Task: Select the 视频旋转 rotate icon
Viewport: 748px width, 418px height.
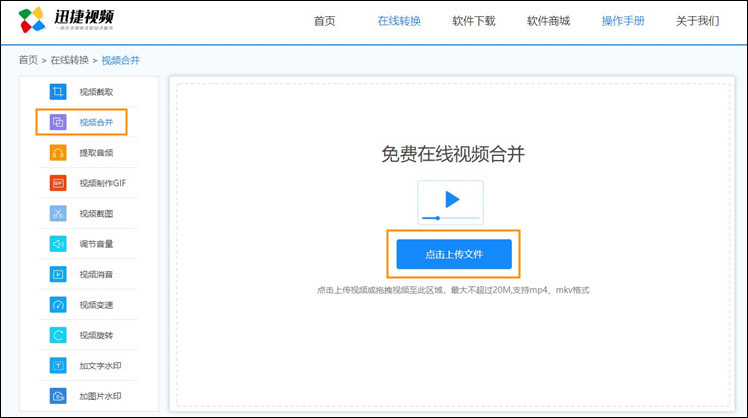Action: click(58, 335)
